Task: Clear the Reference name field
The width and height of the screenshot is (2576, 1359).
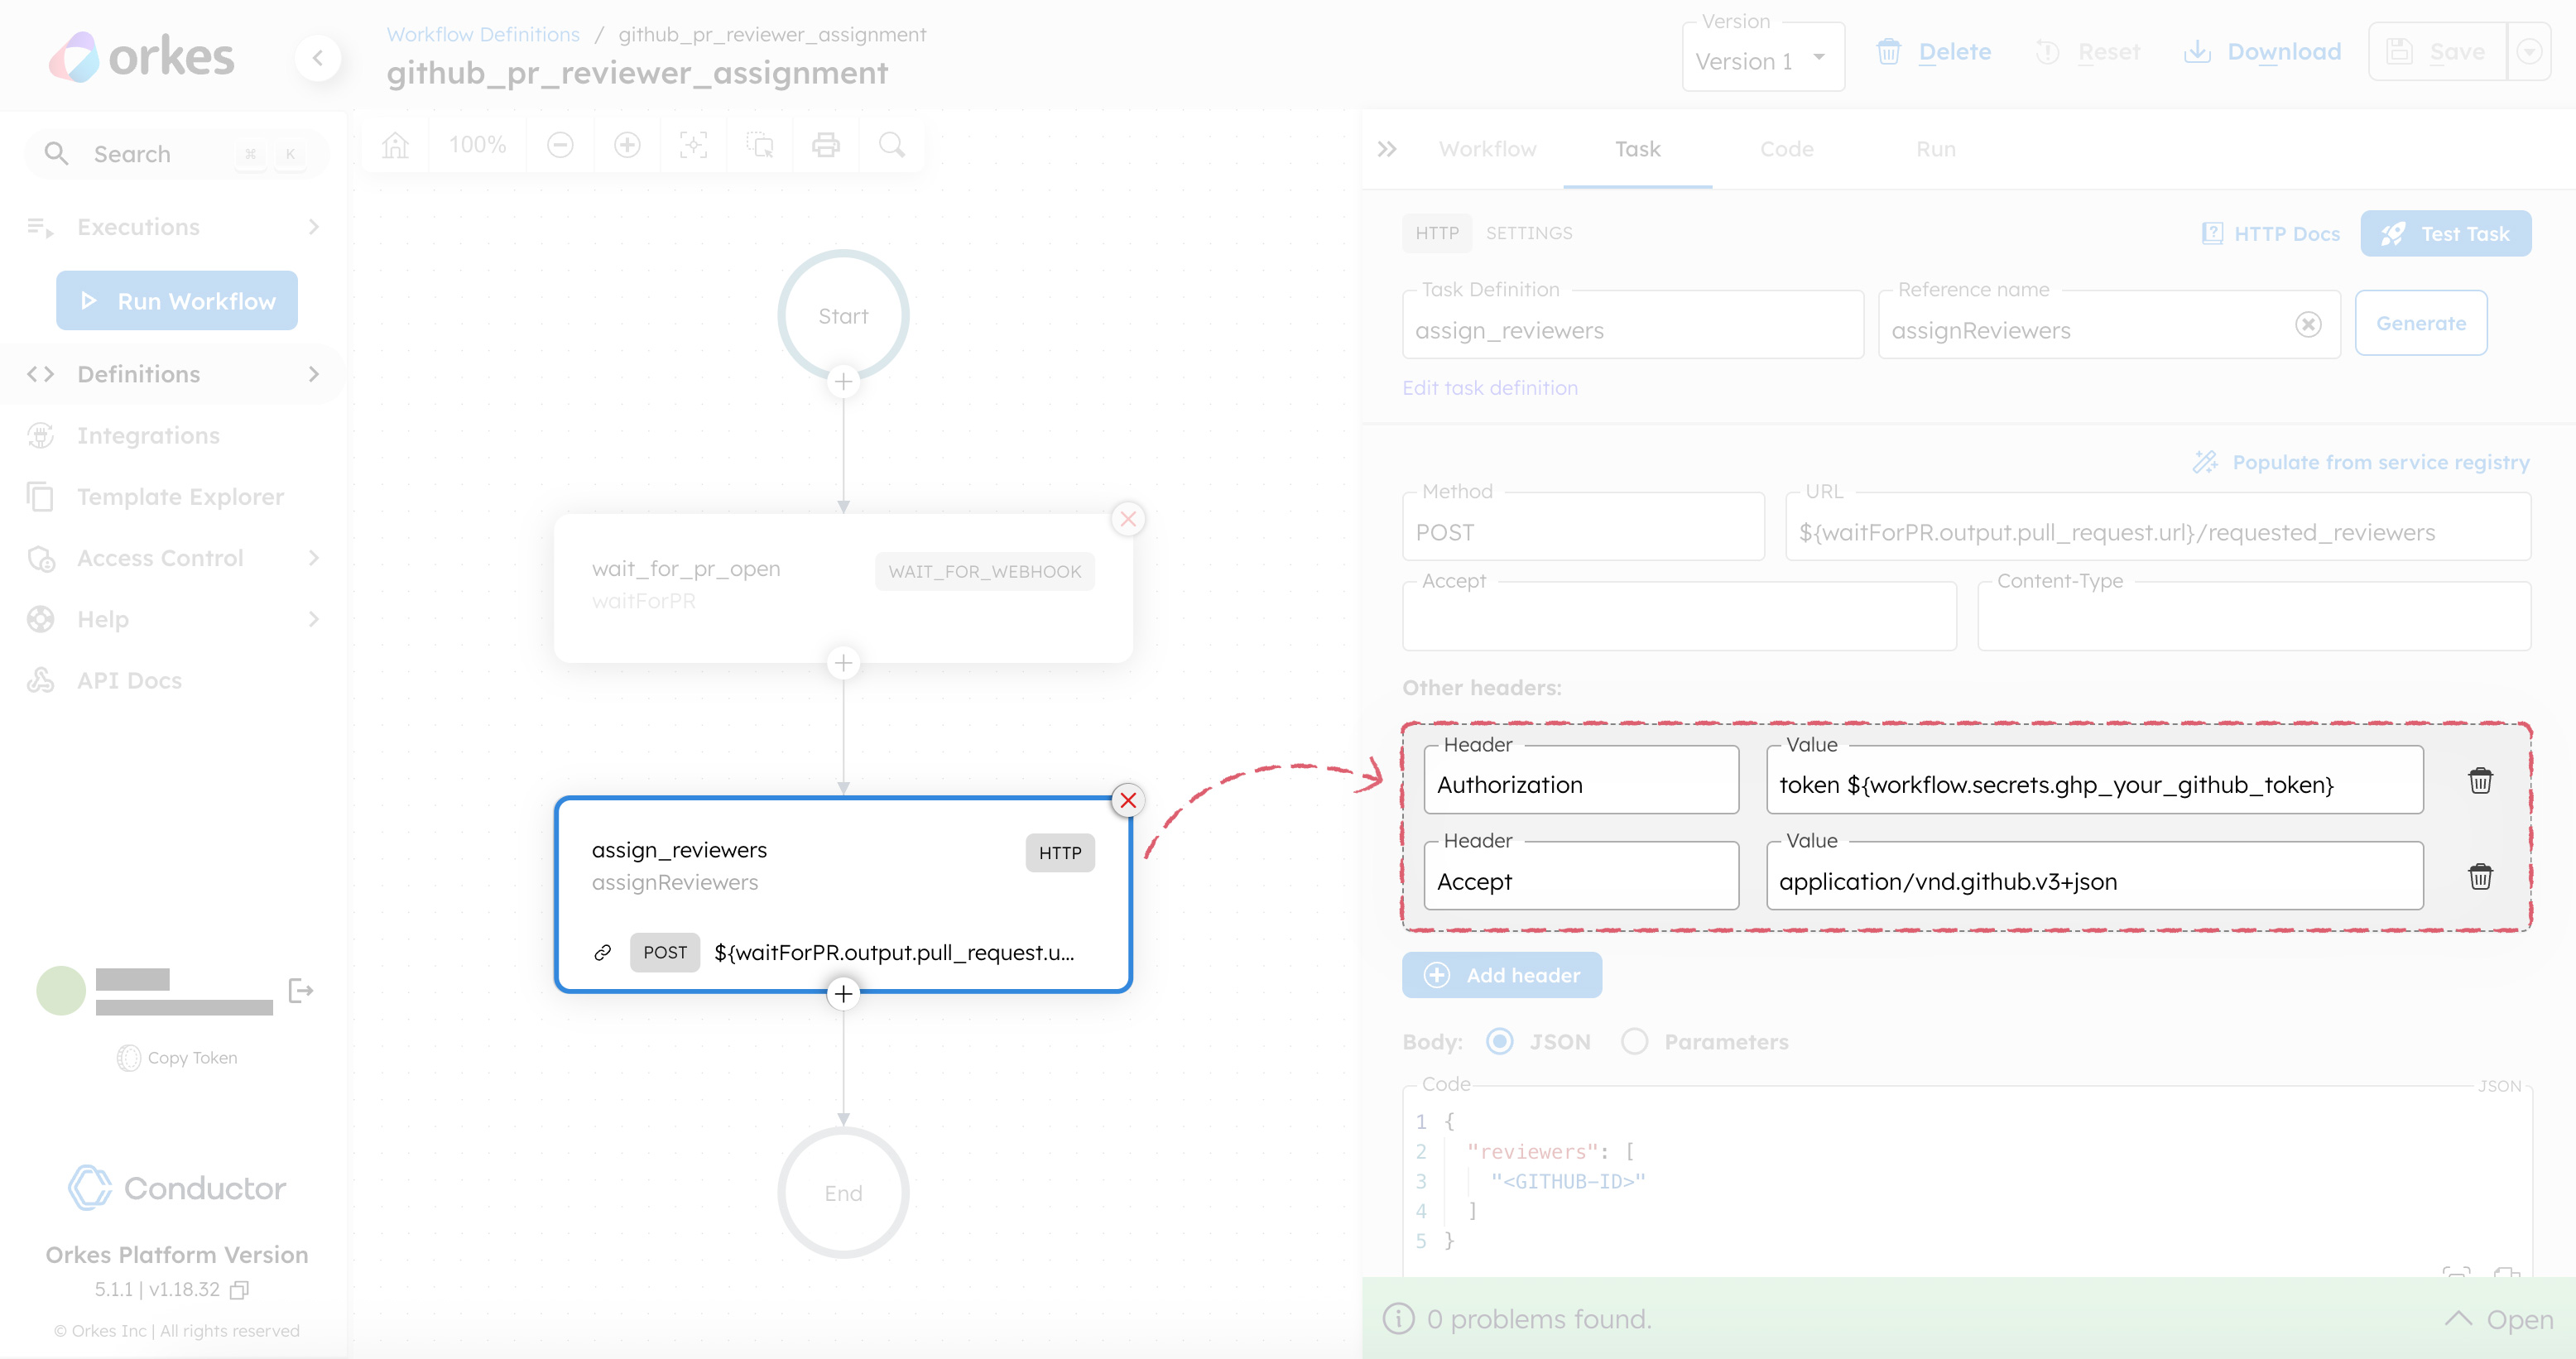Action: pyautogui.click(x=2308, y=323)
